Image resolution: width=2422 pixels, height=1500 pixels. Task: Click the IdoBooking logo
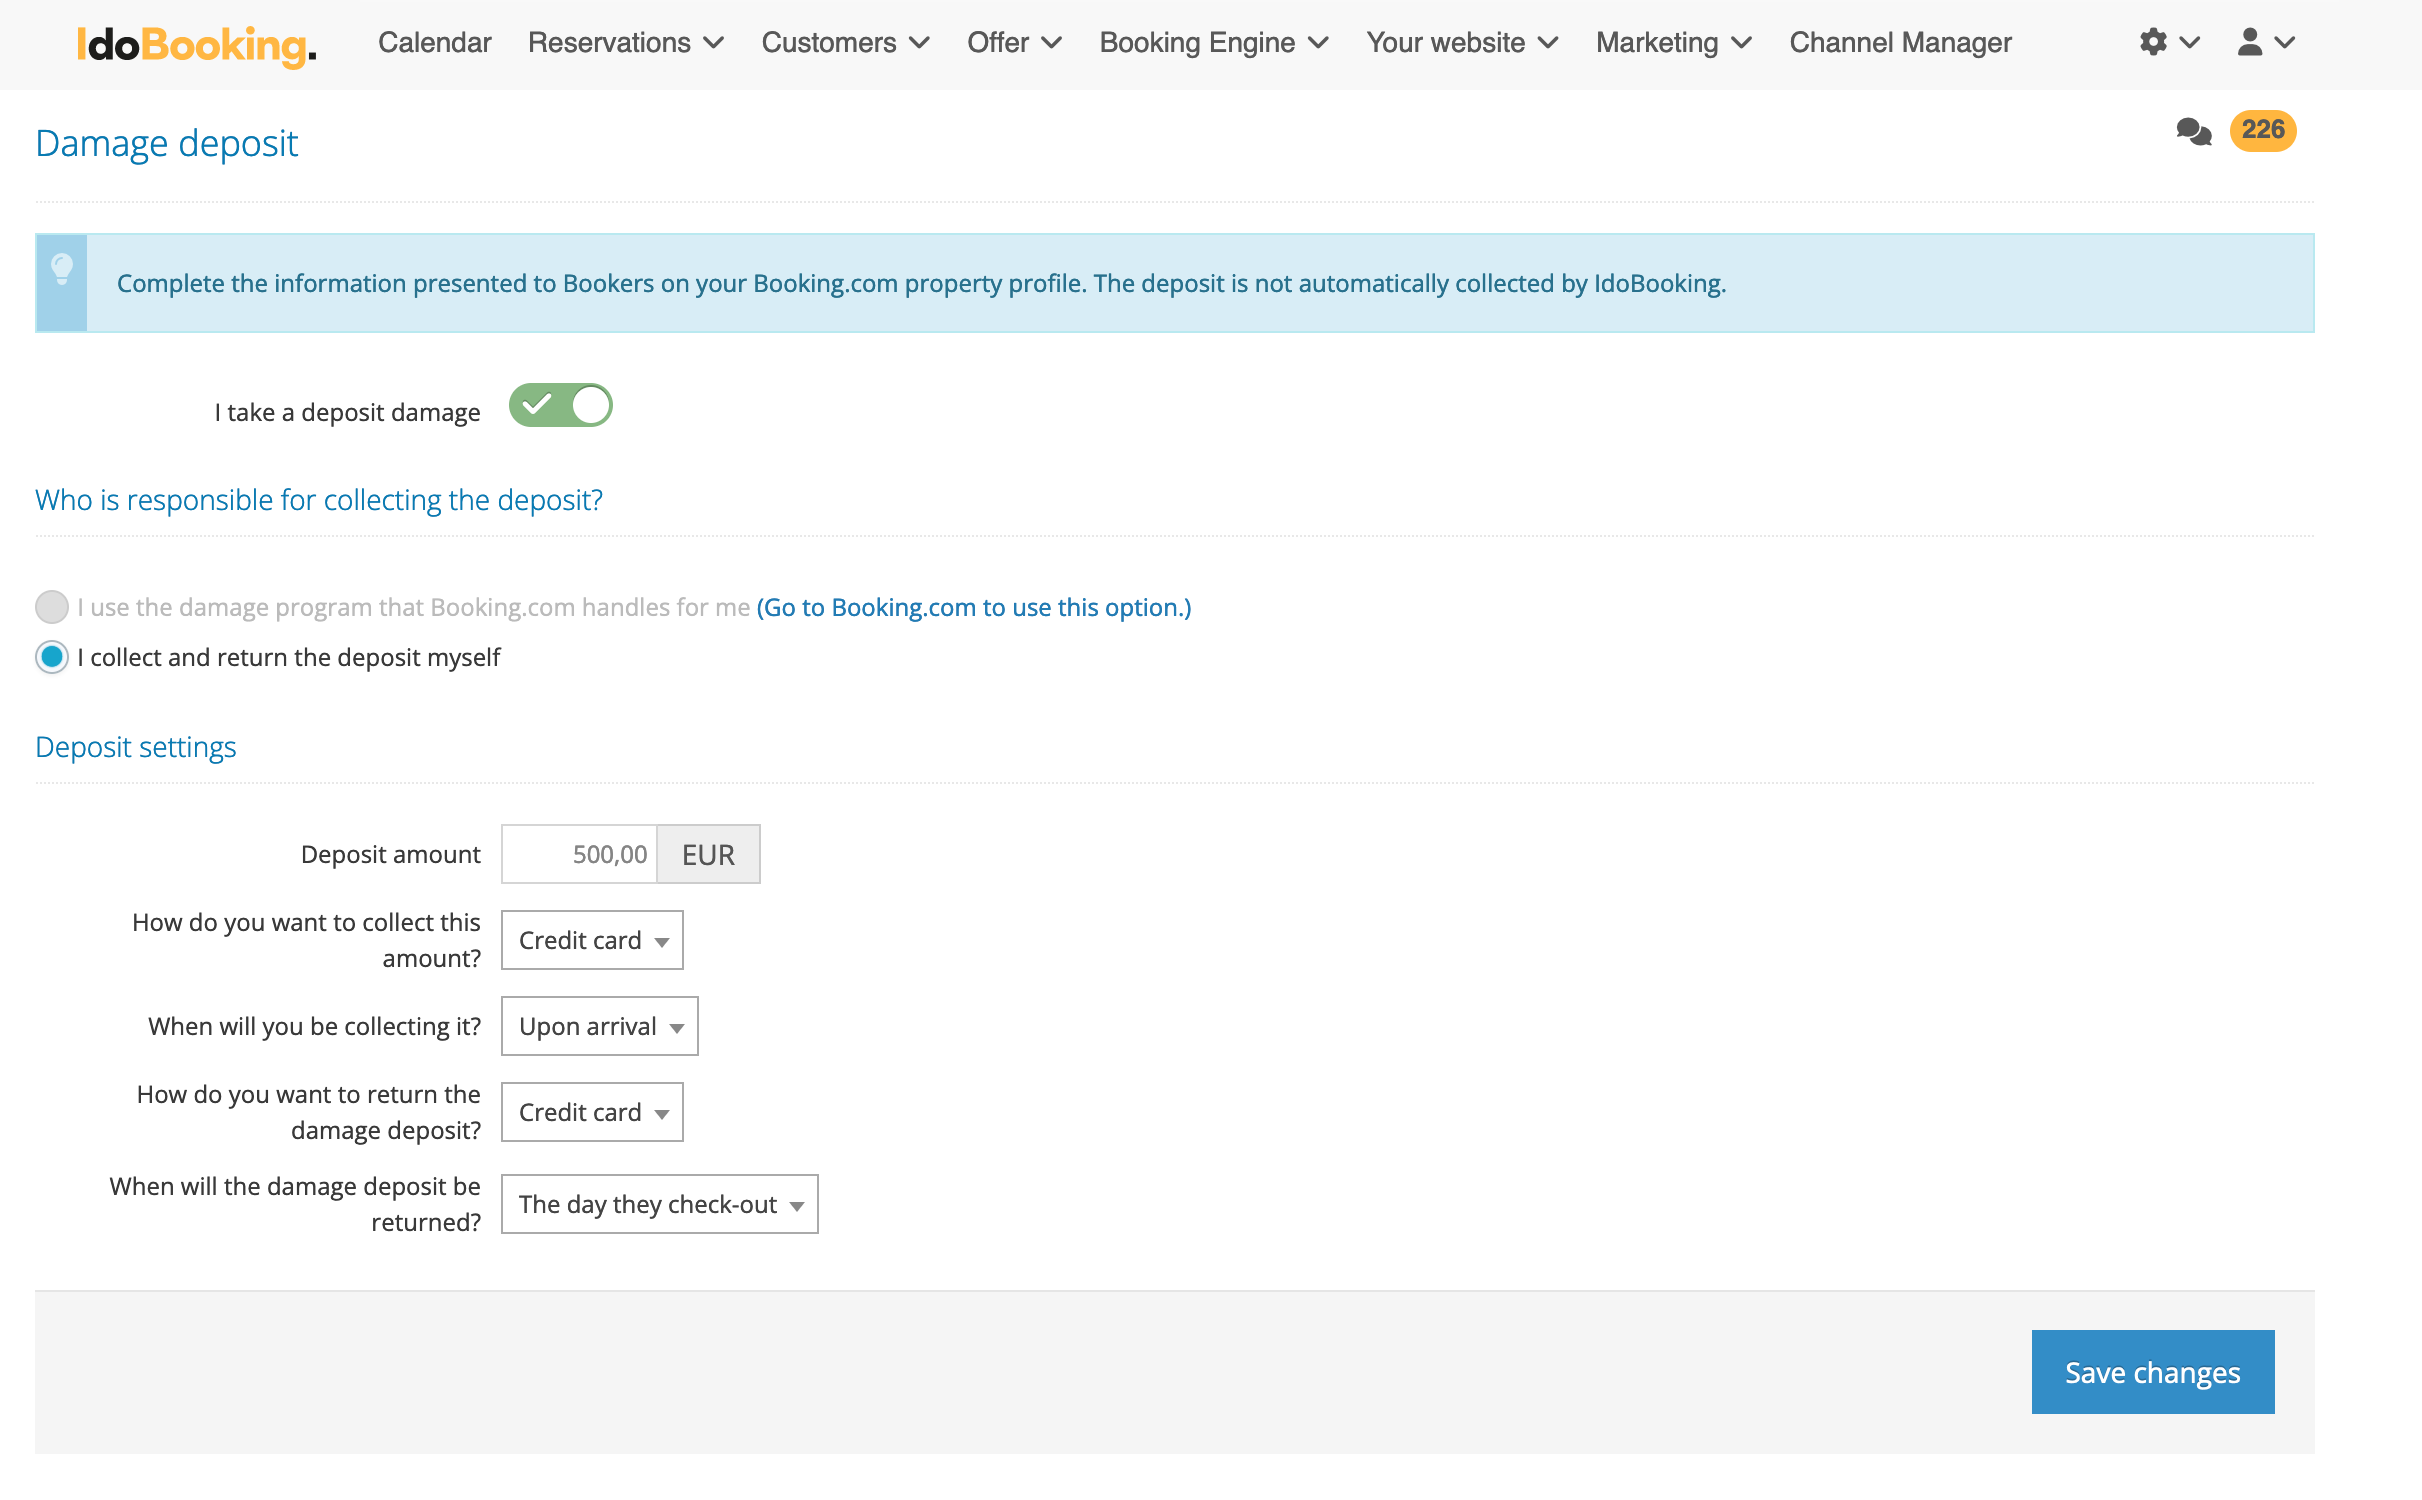tap(196, 44)
